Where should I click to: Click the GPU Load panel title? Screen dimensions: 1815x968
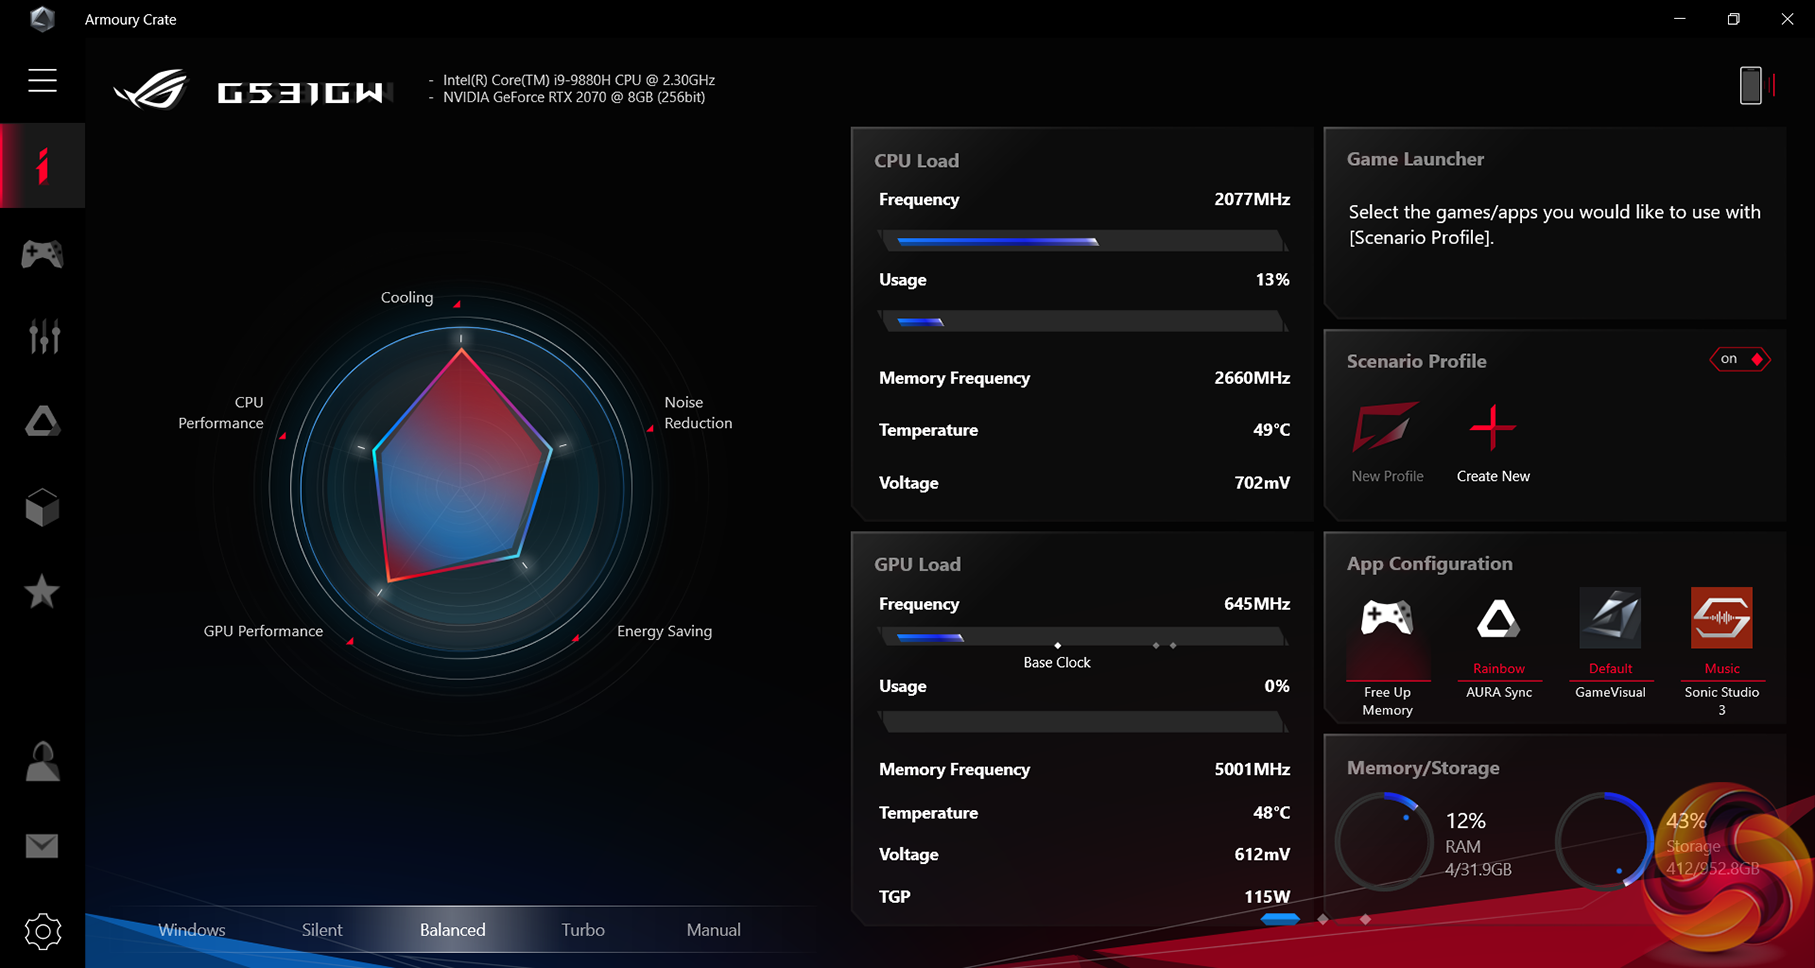click(x=917, y=565)
